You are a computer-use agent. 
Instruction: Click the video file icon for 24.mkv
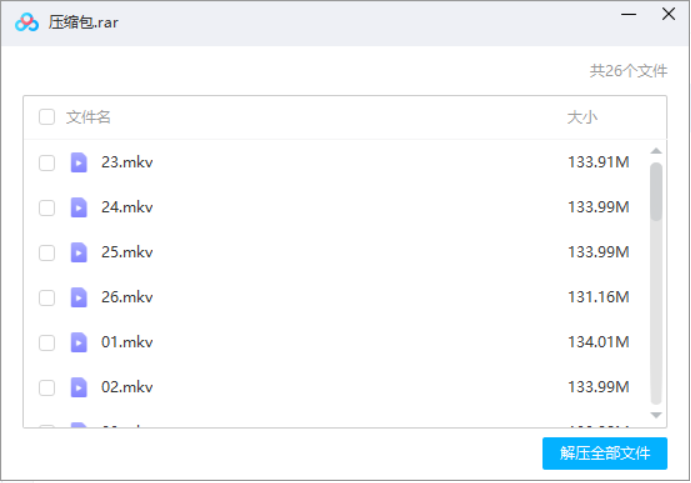pos(79,208)
